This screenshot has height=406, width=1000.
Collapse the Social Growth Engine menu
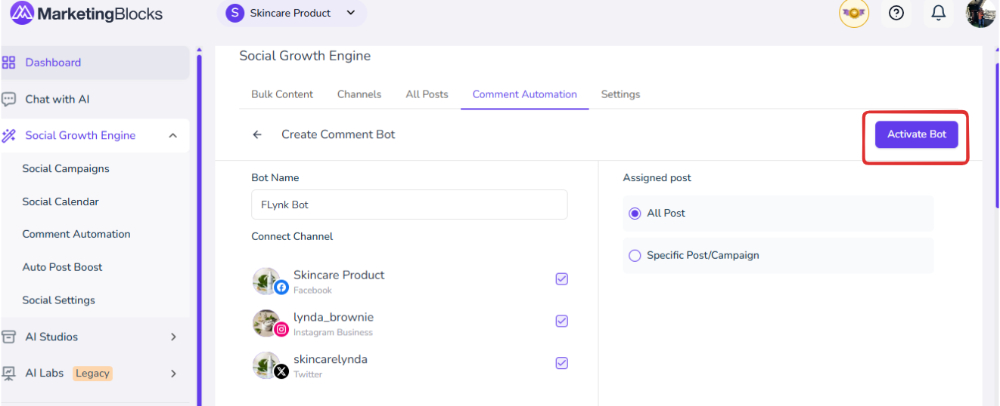pyautogui.click(x=173, y=136)
